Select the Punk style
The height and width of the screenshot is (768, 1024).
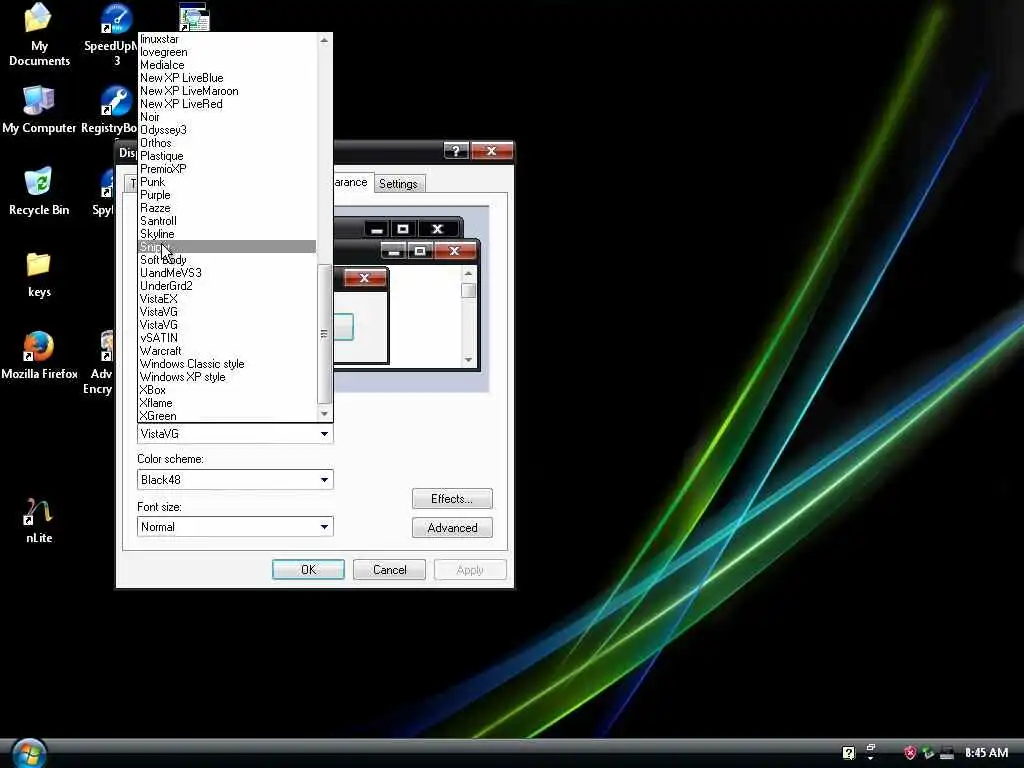pyautogui.click(x=227, y=182)
